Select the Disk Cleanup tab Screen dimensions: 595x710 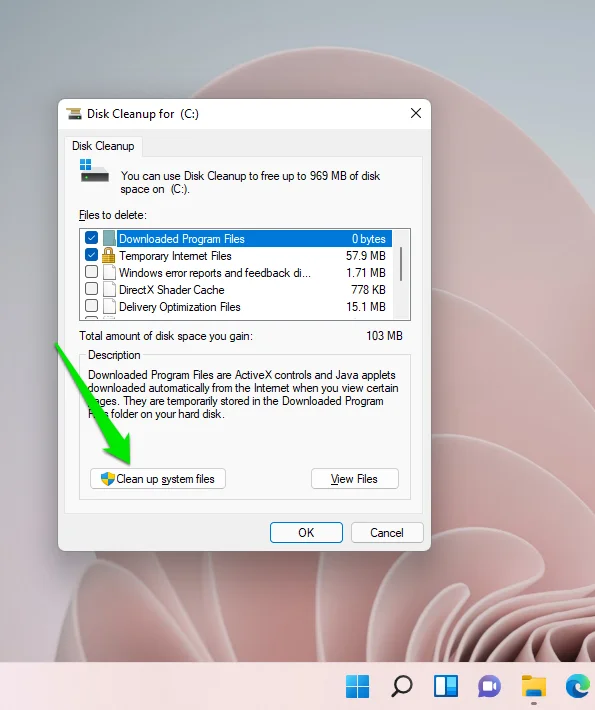pyautogui.click(x=103, y=146)
